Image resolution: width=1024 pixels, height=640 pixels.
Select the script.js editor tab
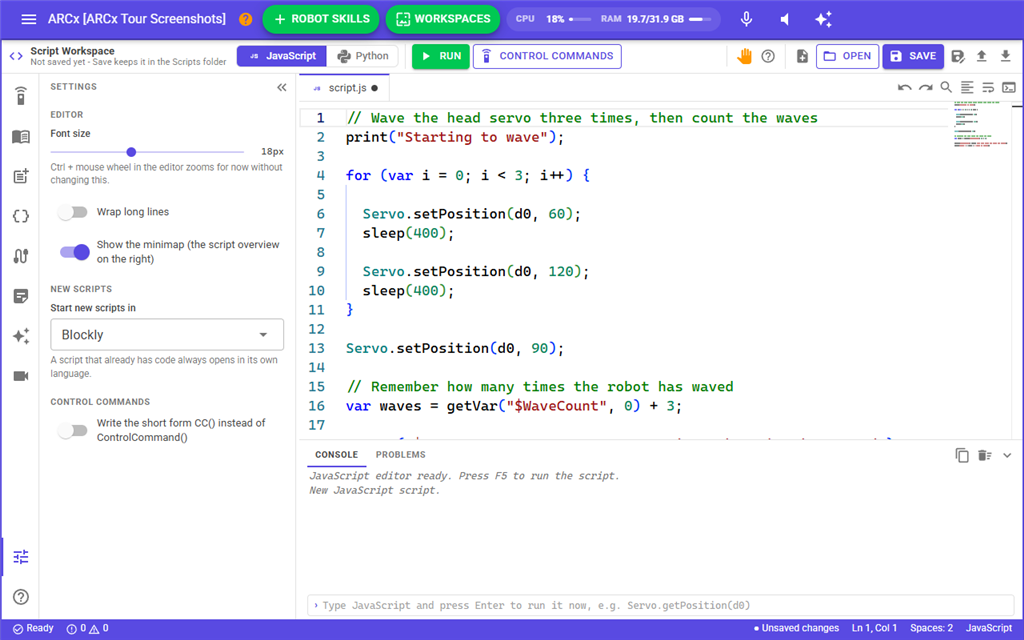click(x=345, y=88)
